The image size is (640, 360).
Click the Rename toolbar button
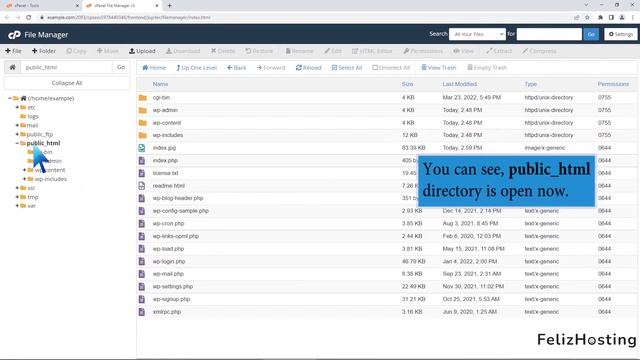point(300,51)
